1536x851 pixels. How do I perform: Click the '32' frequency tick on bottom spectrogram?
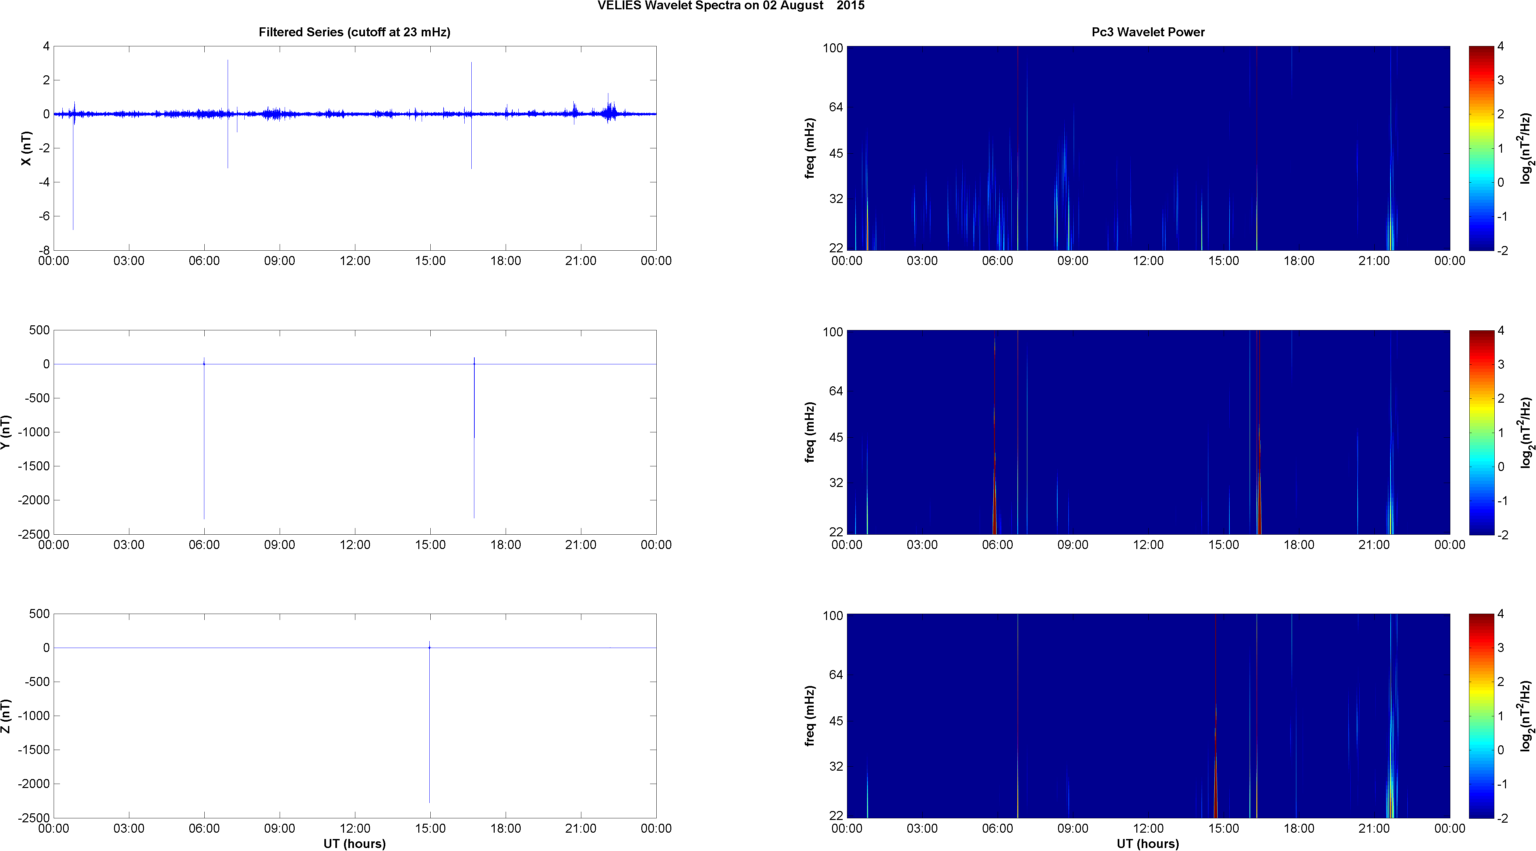coord(836,767)
